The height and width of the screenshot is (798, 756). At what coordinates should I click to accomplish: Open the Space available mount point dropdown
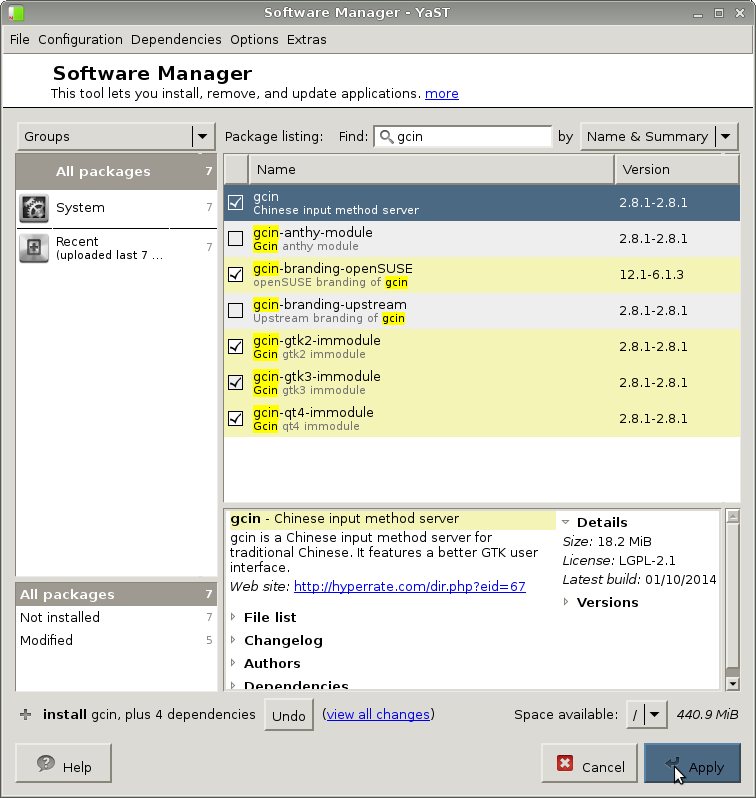pos(647,715)
